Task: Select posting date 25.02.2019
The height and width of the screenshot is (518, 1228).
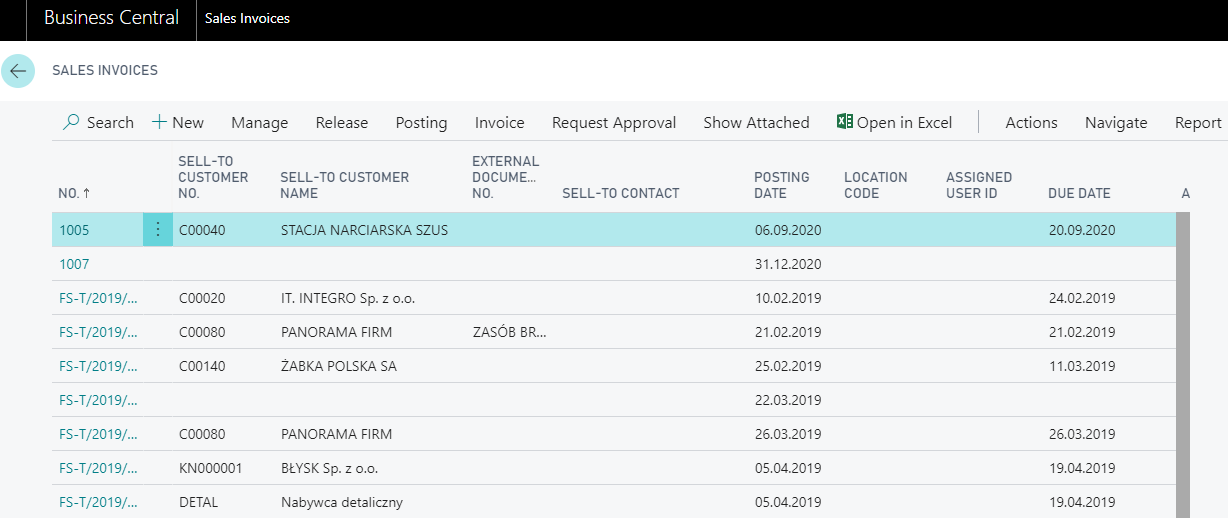Action: [788, 366]
